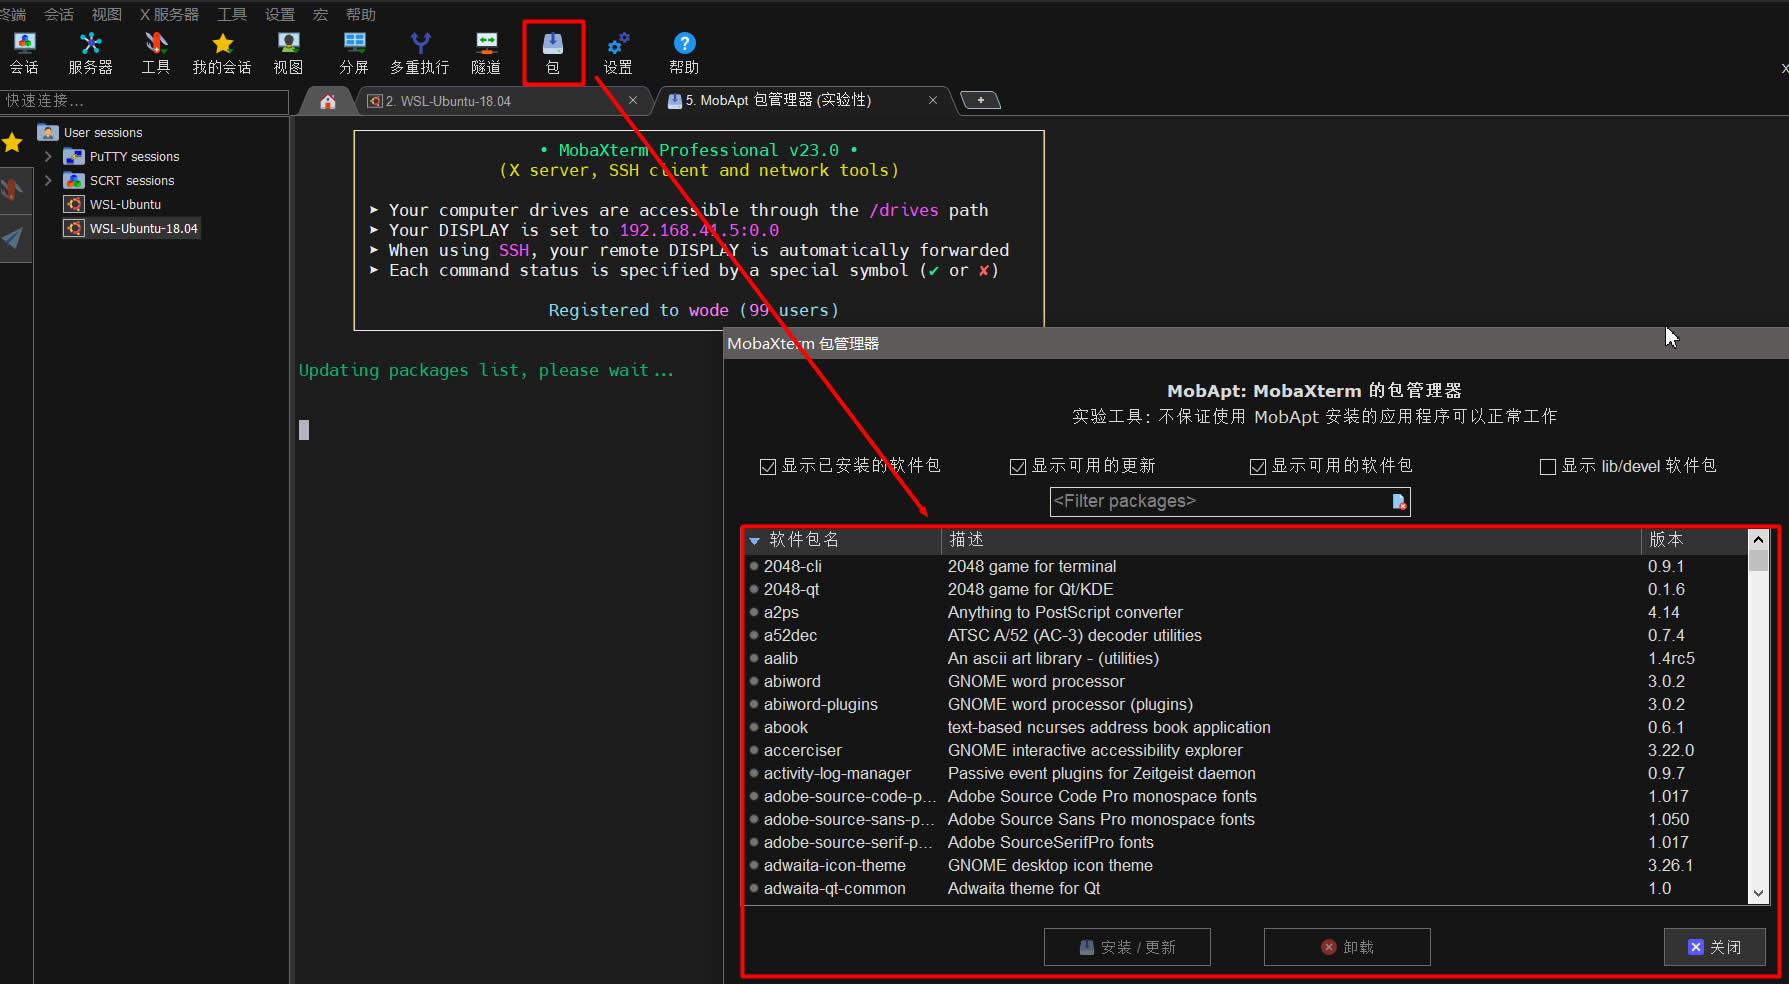The height and width of the screenshot is (984, 1789).
Task: Click the 软件包名 column sort arrow
Action: [x=755, y=541]
